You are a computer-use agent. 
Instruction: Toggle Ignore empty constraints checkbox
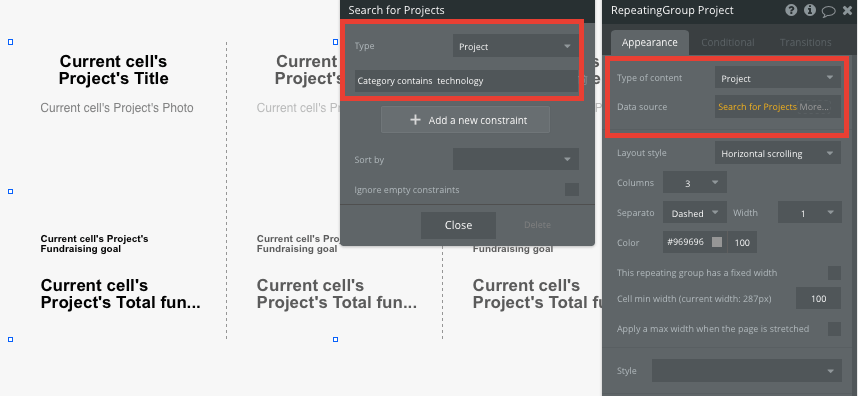(x=572, y=190)
